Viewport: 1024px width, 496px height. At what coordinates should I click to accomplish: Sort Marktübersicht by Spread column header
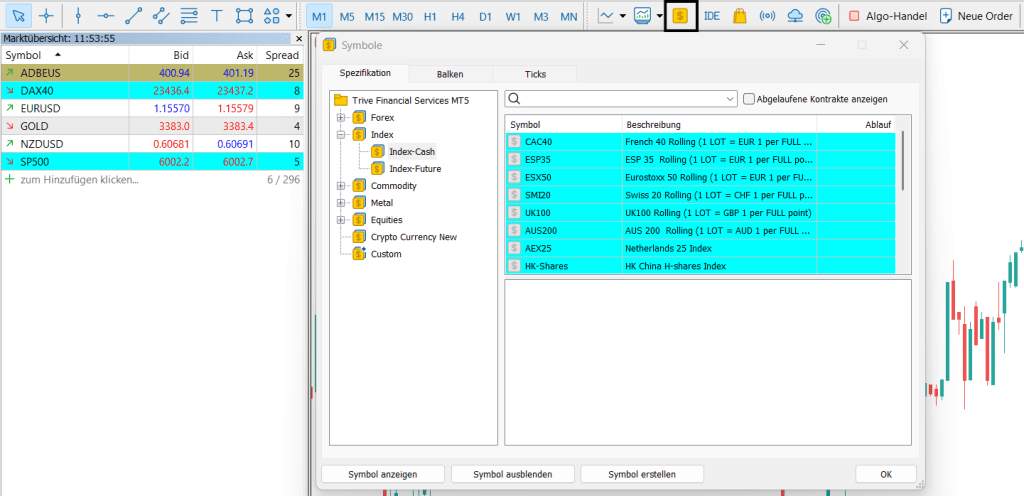[280, 55]
